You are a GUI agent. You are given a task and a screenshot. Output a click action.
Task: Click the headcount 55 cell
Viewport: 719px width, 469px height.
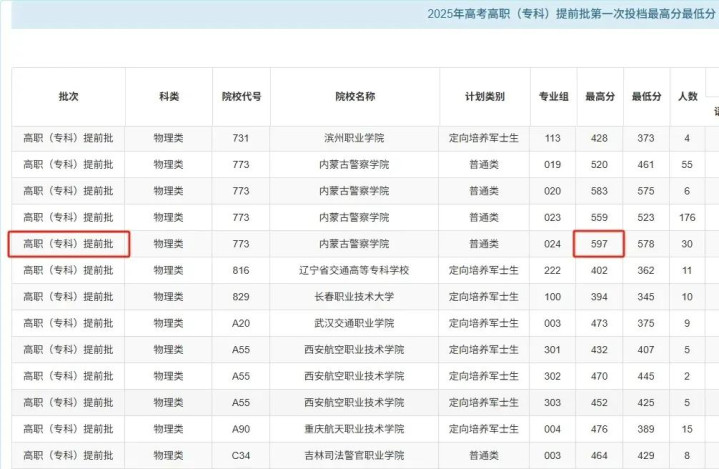click(x=687, y=165)
